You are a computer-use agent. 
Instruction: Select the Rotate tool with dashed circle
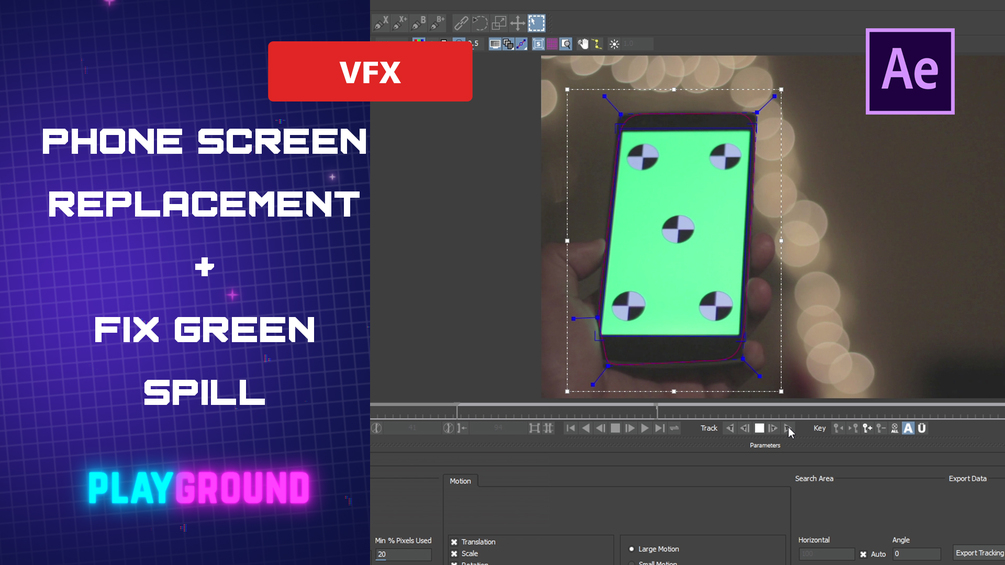click(480, 23)
